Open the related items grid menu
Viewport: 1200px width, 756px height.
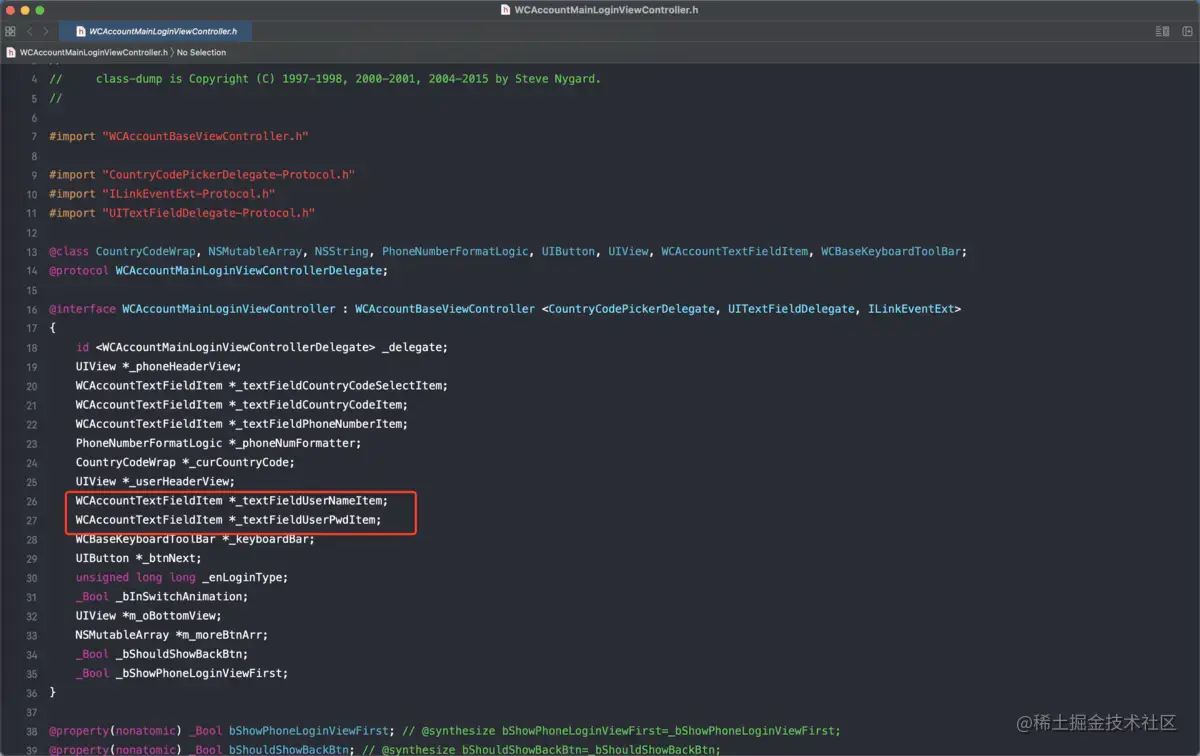click(10, 31)
